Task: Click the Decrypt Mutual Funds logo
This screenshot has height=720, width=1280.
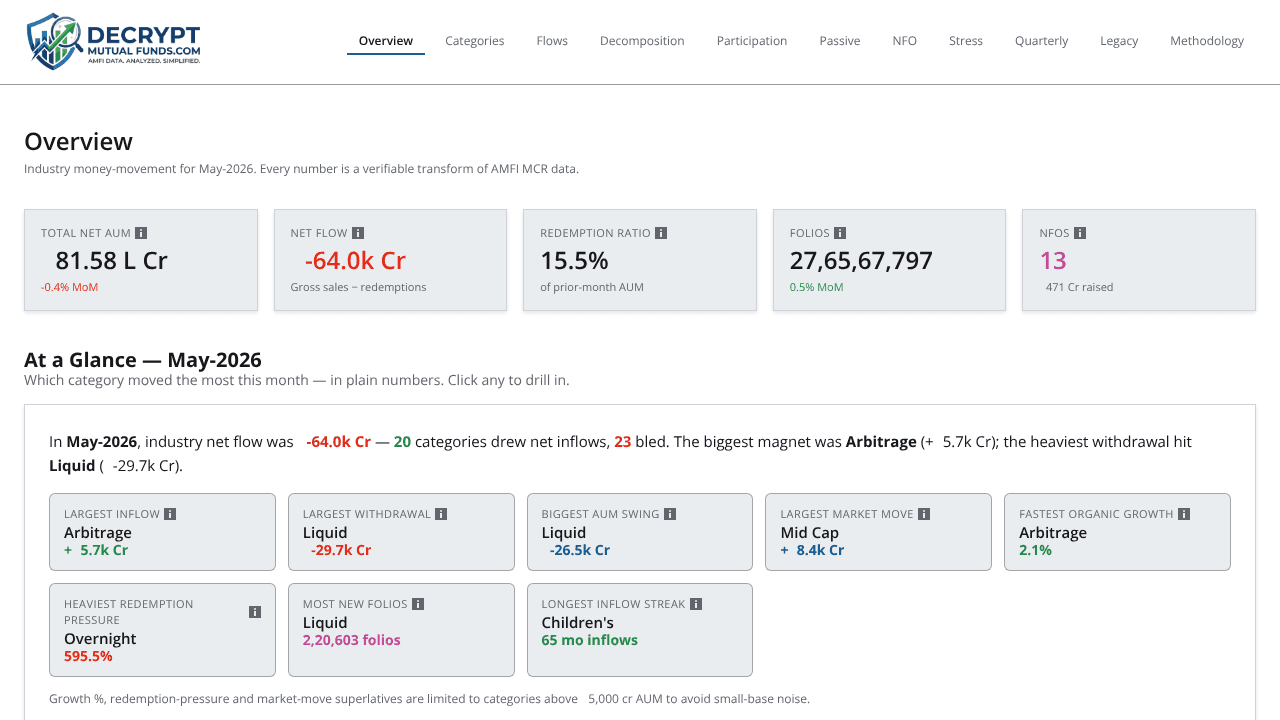Action: (113, 41)
